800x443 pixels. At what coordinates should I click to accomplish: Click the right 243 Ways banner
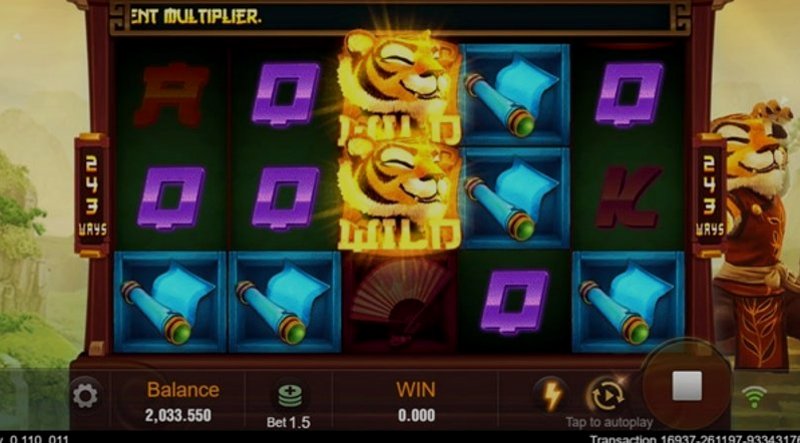coord(709,195)
